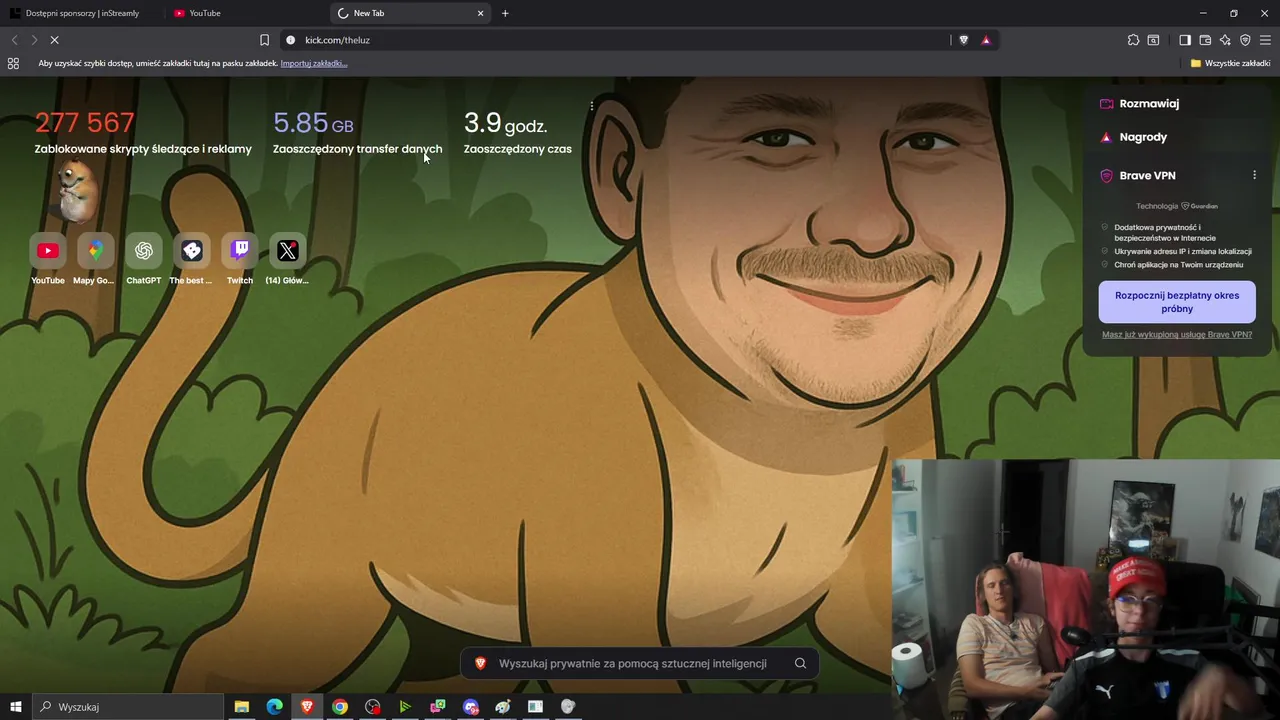Open Google Chrome from the taskbar
Image resolution: width=1280 pixels, height=720 pixels.
point(340,707)
